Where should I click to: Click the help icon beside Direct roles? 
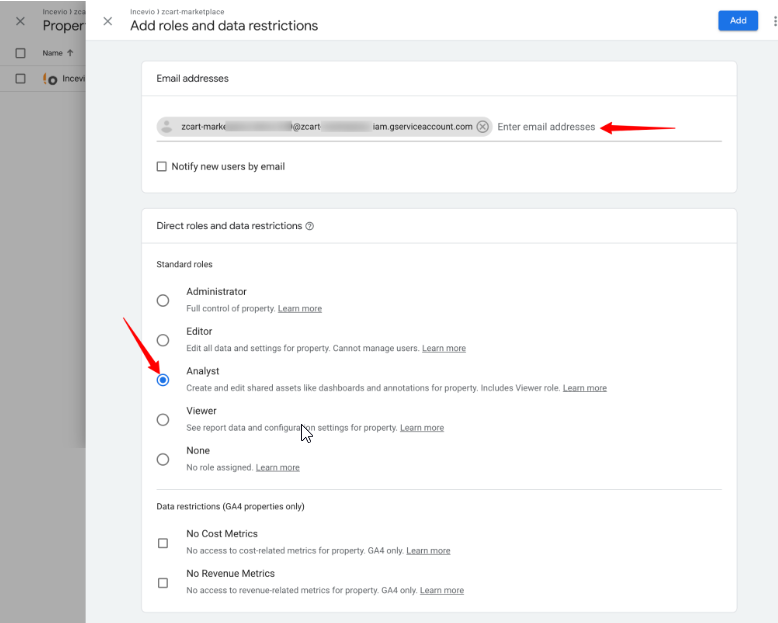(310, 226)
